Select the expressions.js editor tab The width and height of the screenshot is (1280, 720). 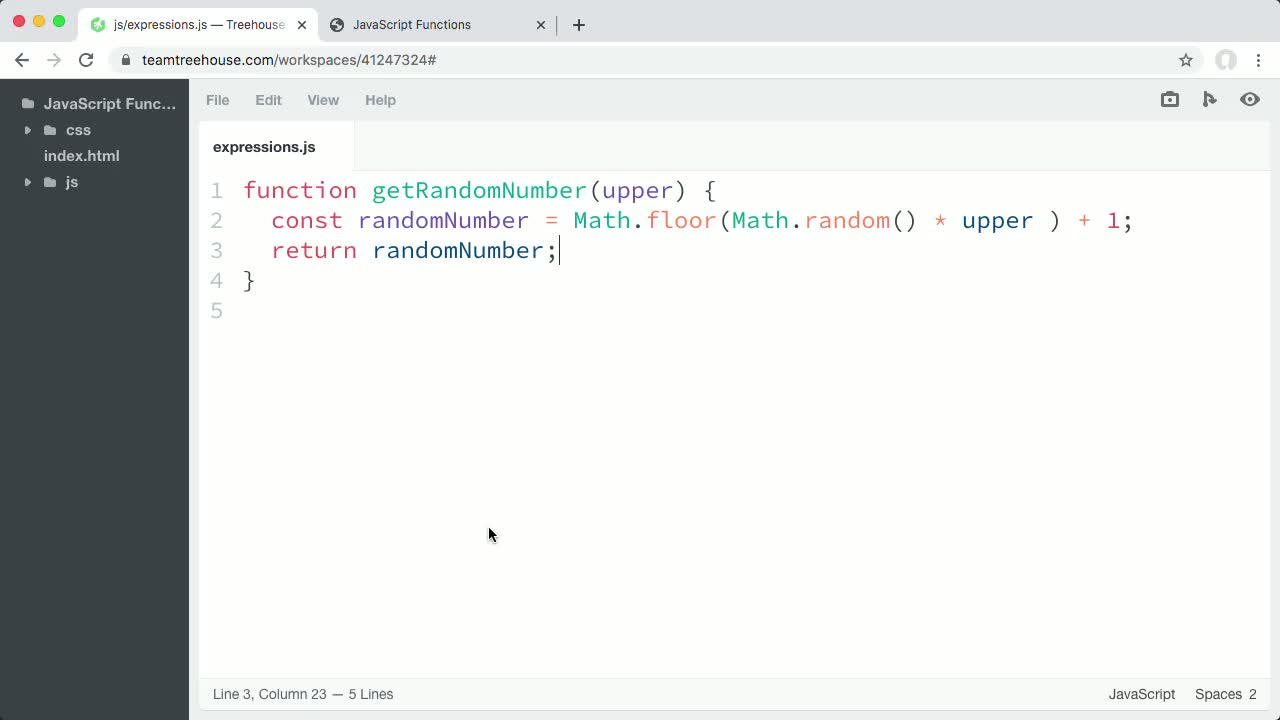coord(263,147)
